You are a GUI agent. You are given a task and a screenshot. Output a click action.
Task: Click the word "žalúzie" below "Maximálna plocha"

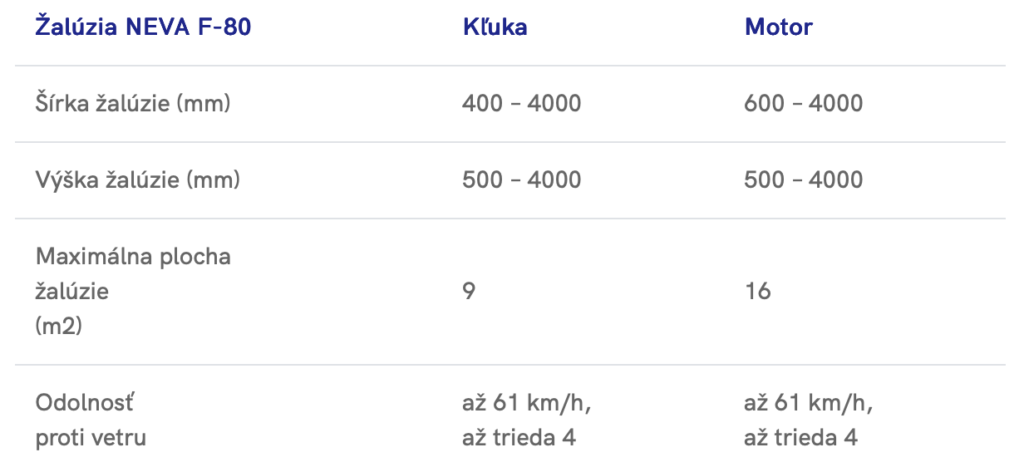[x=71, y=291]
